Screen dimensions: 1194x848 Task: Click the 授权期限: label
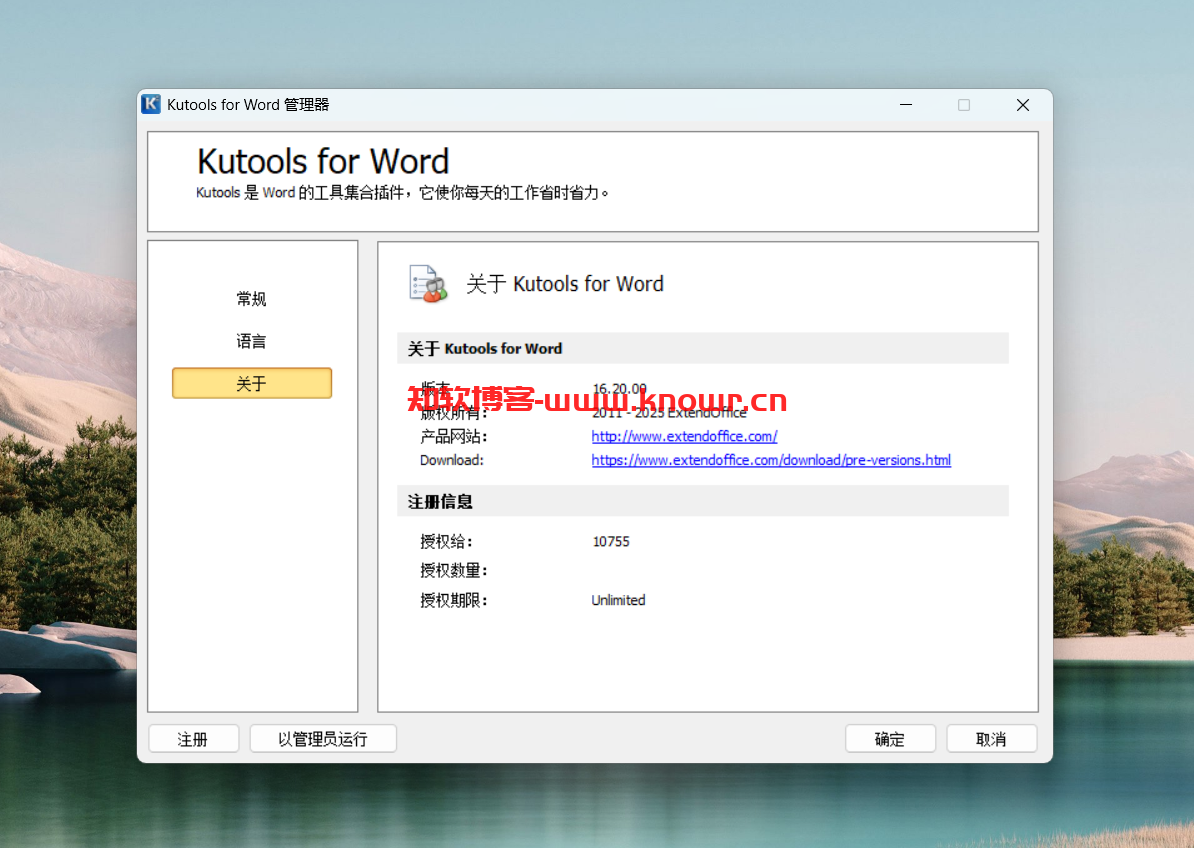click(453, 600)
